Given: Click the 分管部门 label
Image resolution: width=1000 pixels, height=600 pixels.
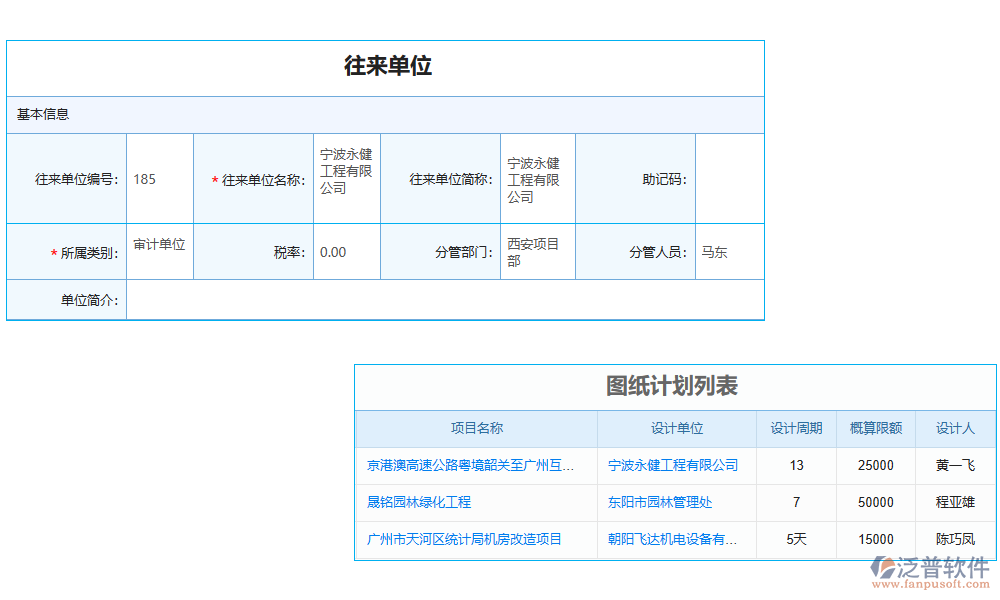Looking at the screenshot, I should tap(464, 253).
